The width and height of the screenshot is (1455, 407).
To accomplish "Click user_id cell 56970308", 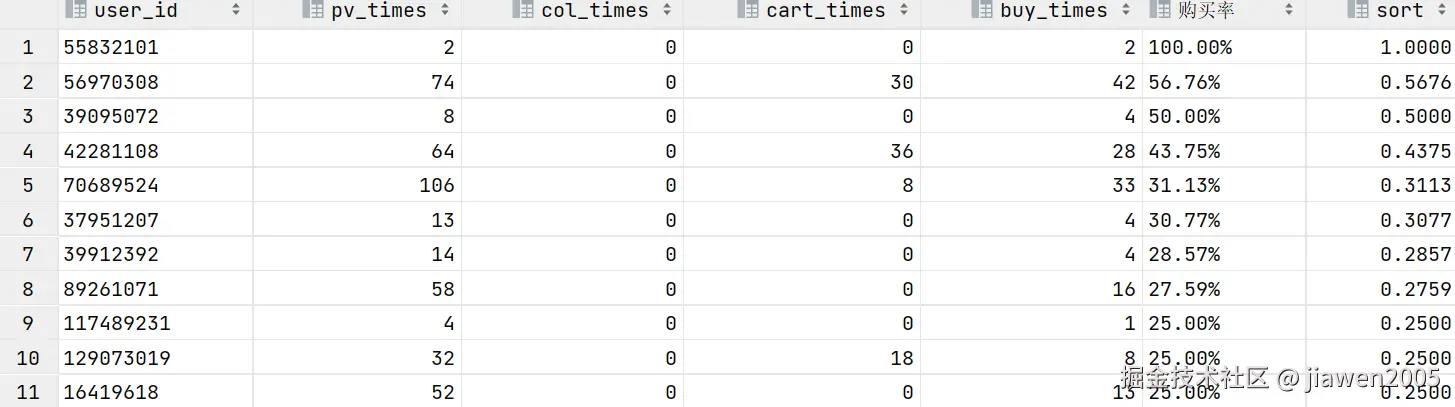I will click(111, 82).
